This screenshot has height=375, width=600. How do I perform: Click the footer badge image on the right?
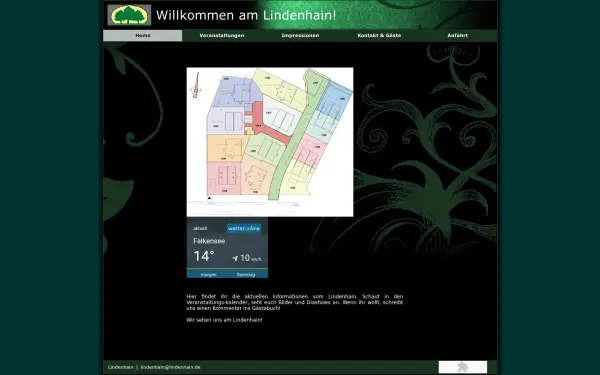point(463,367)
